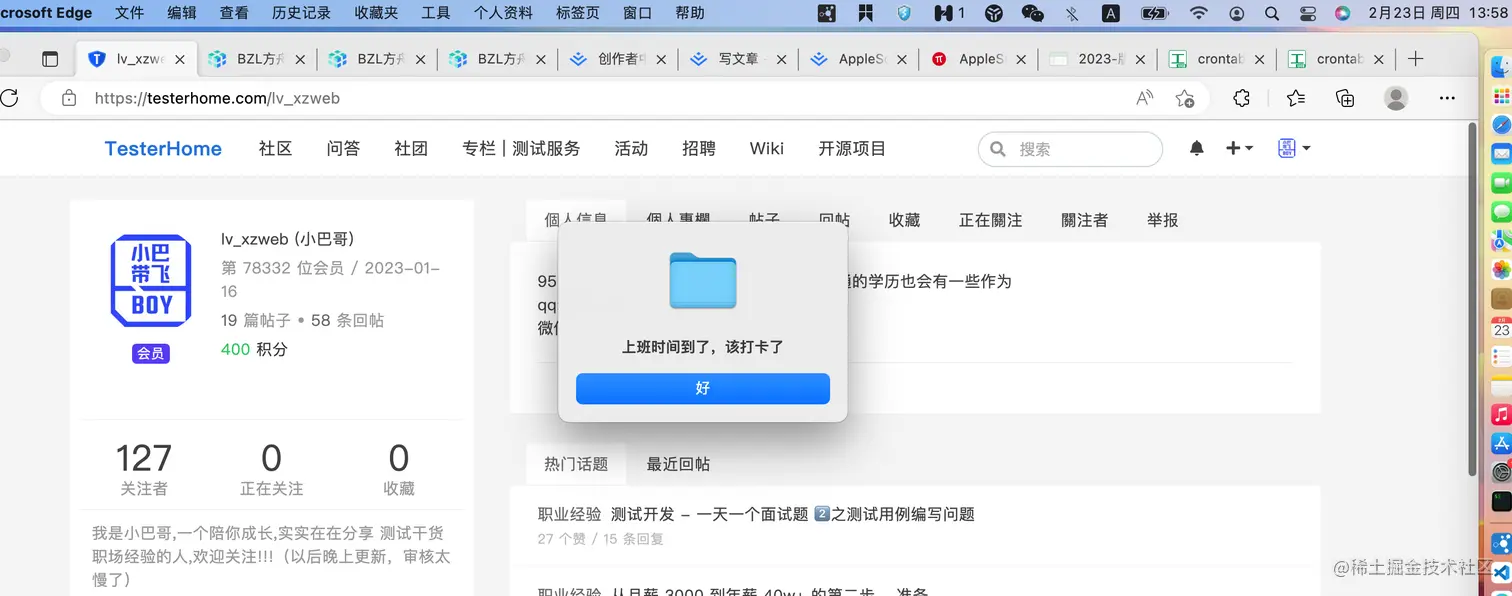The image size is (1512, 596).
Task: Open the Collections icon in the toolbar
Action: 1343,98
